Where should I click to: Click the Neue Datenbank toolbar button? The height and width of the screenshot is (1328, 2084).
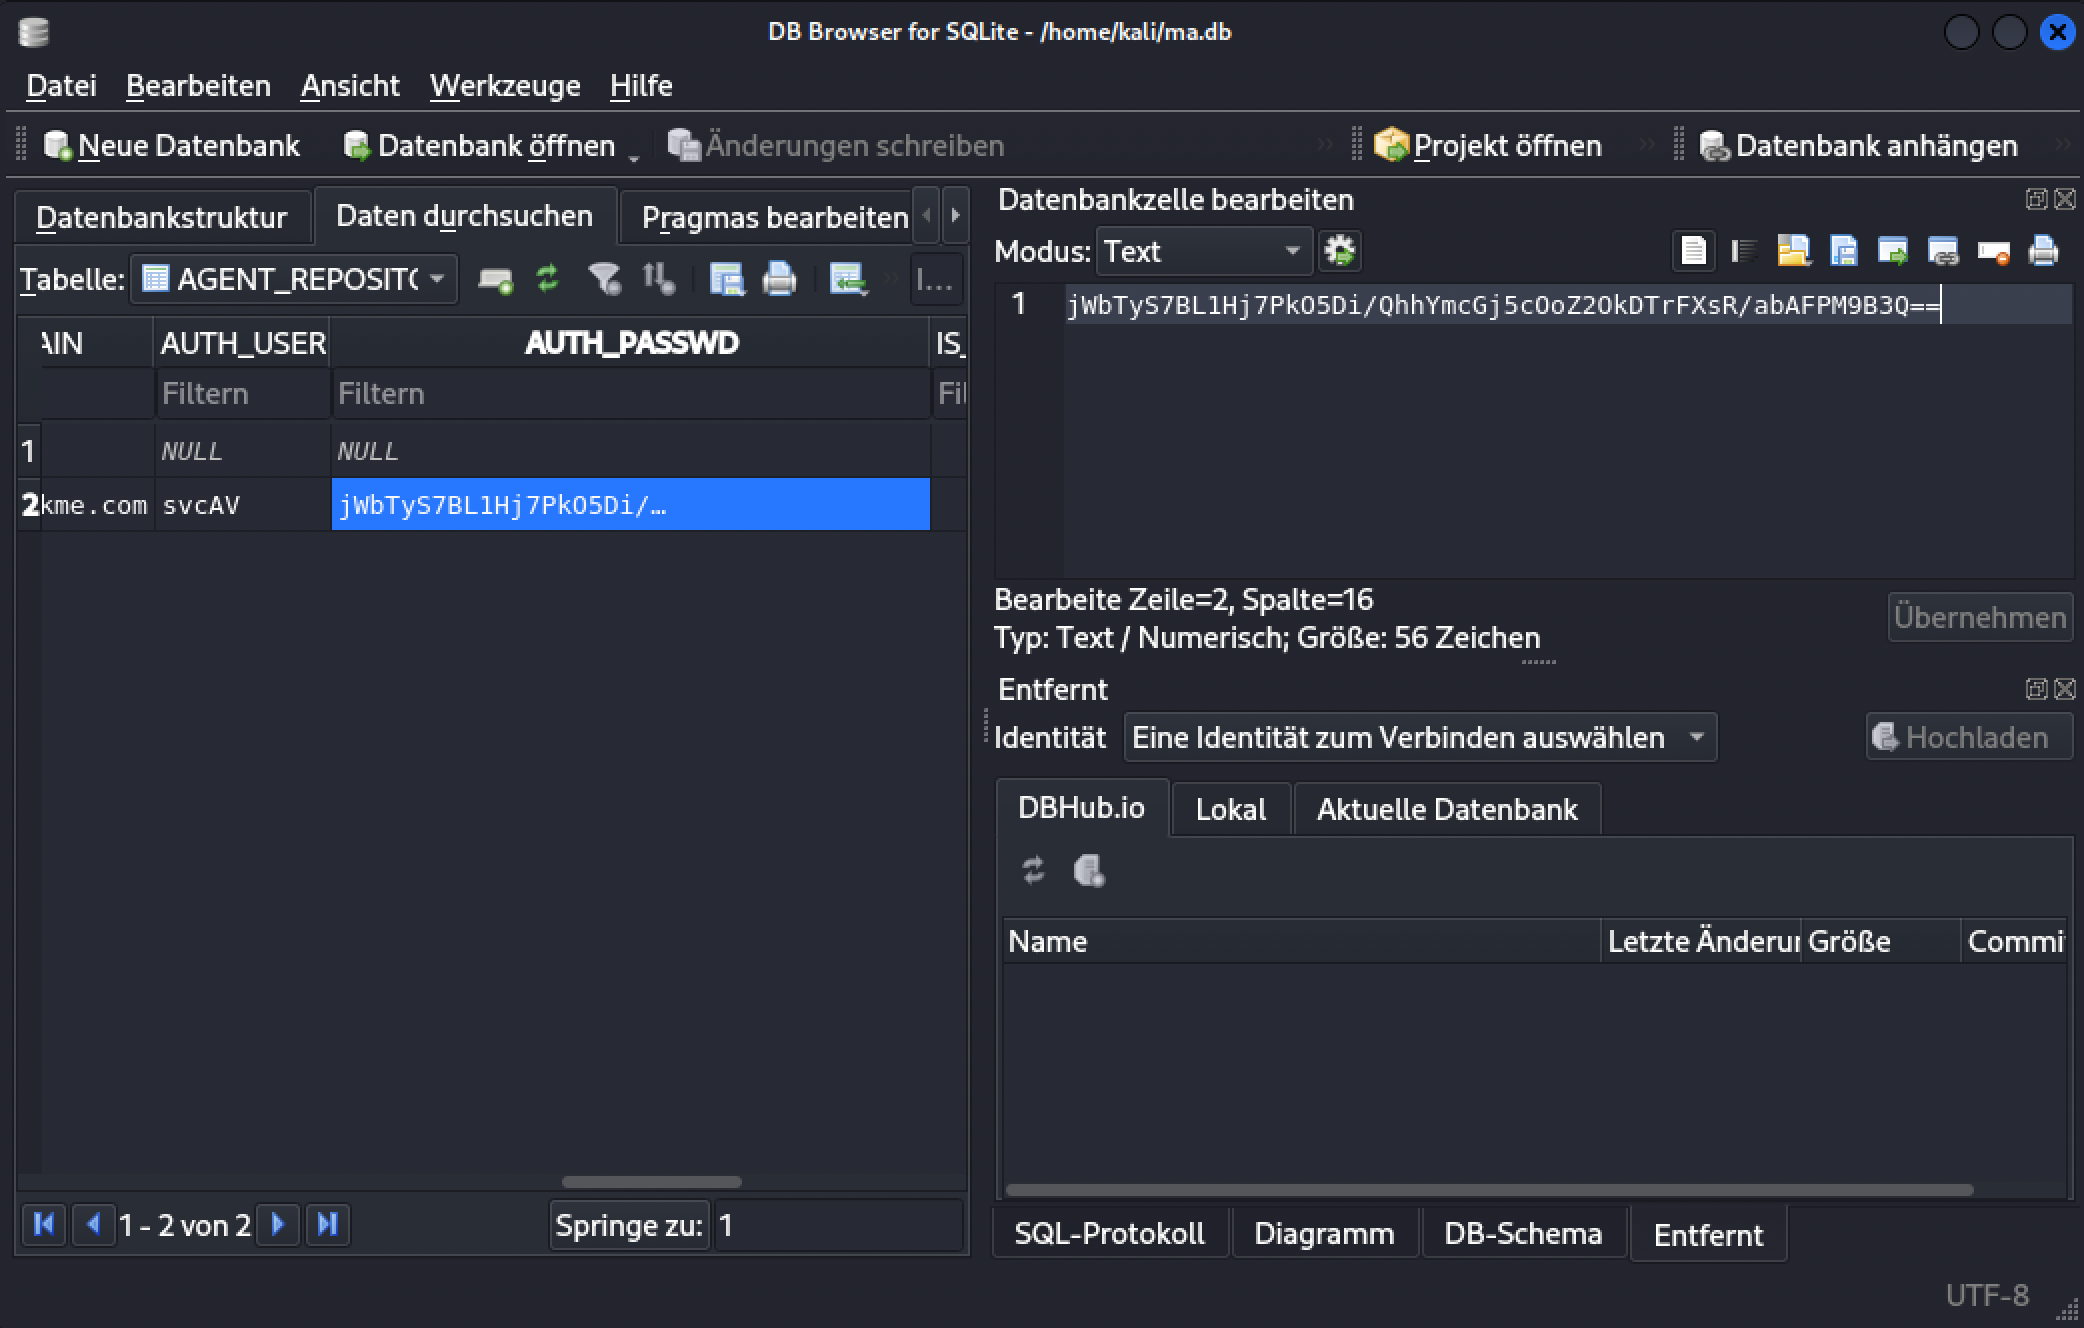(171, 146)
